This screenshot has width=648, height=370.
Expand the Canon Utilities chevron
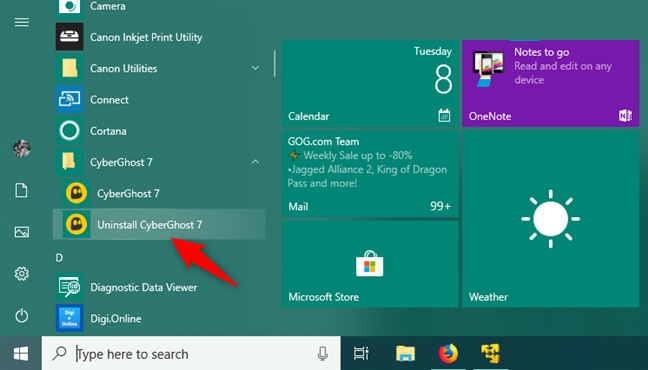(x=255, y=68)
